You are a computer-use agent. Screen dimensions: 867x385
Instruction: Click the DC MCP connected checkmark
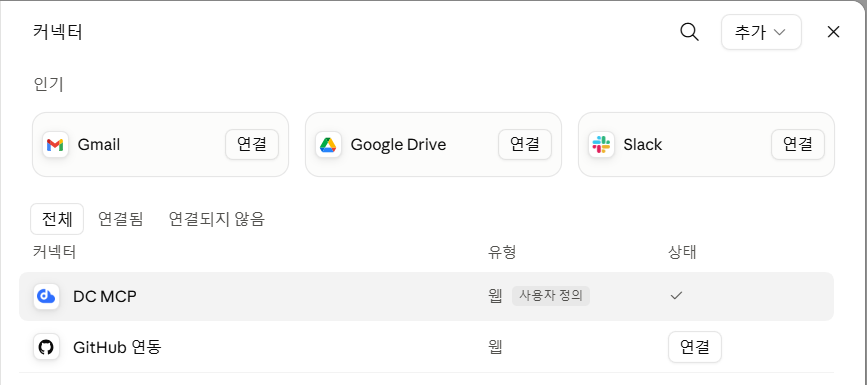(676, 296)
